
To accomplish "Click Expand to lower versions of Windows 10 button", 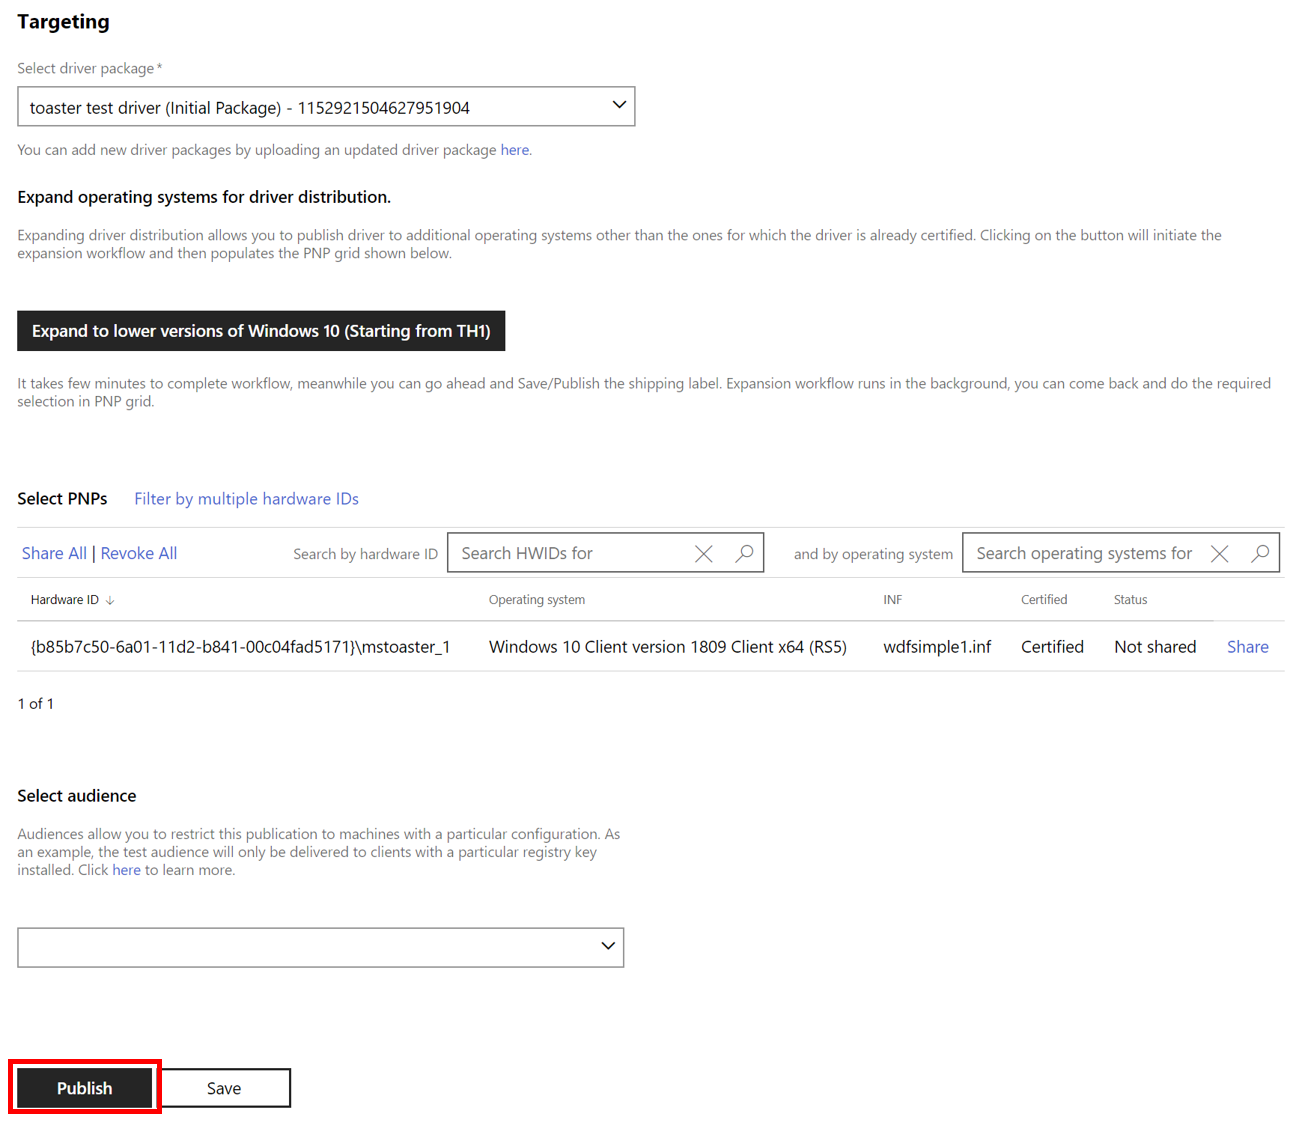I will [x=261, y=331].
